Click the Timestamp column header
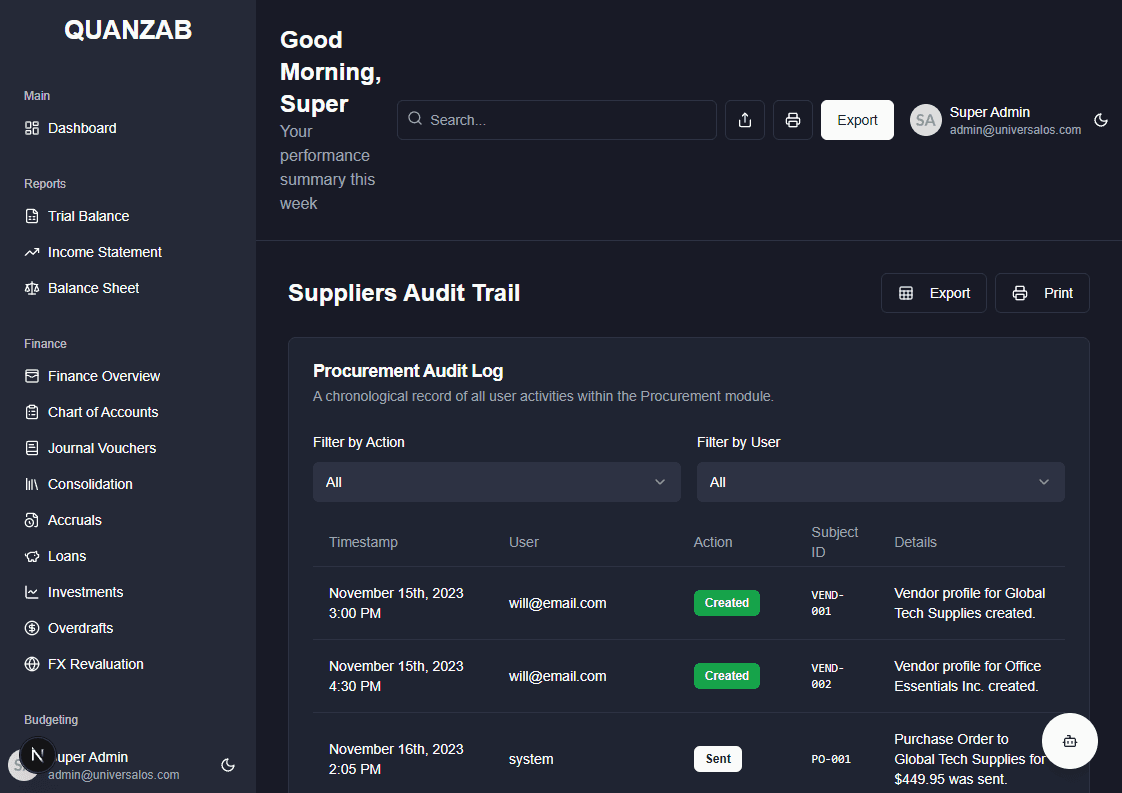The image size is (1122, 793). point(364,543)
